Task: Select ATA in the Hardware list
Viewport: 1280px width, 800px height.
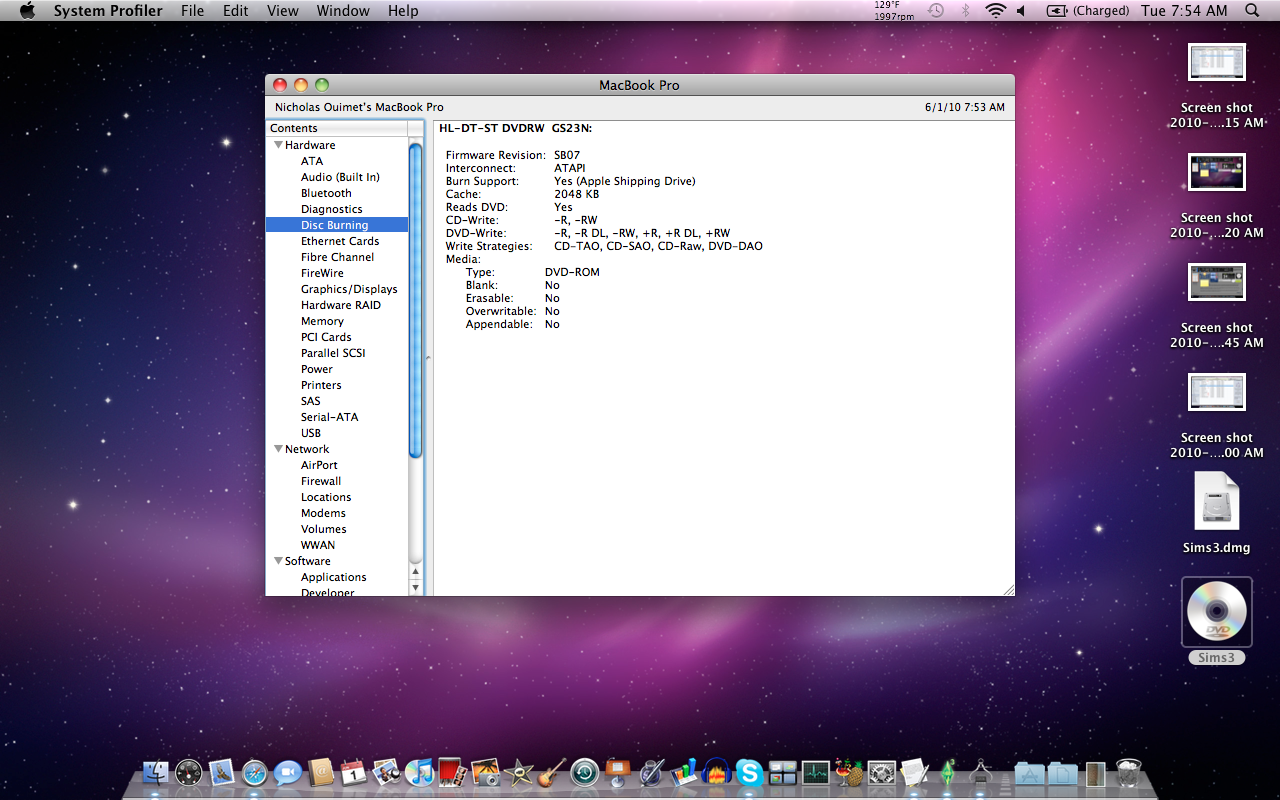Action: tap(312, 161)
